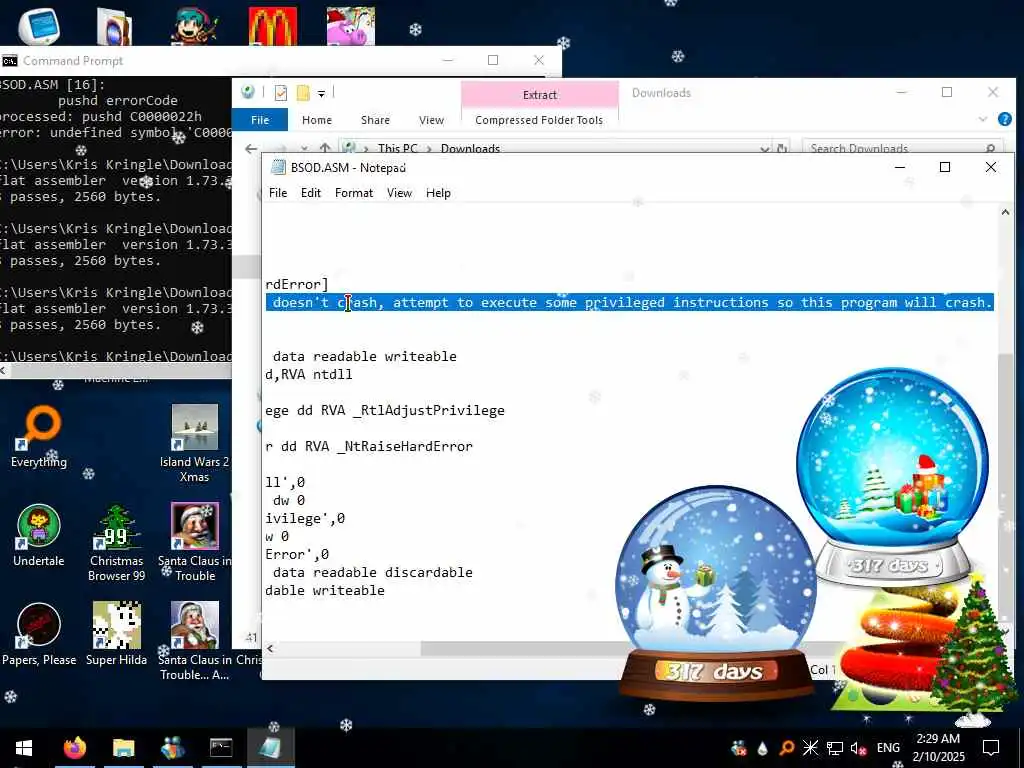Switch to Notepad taskbar button
The width and height of the screenshot is (1024, 768).
point(270,748)
